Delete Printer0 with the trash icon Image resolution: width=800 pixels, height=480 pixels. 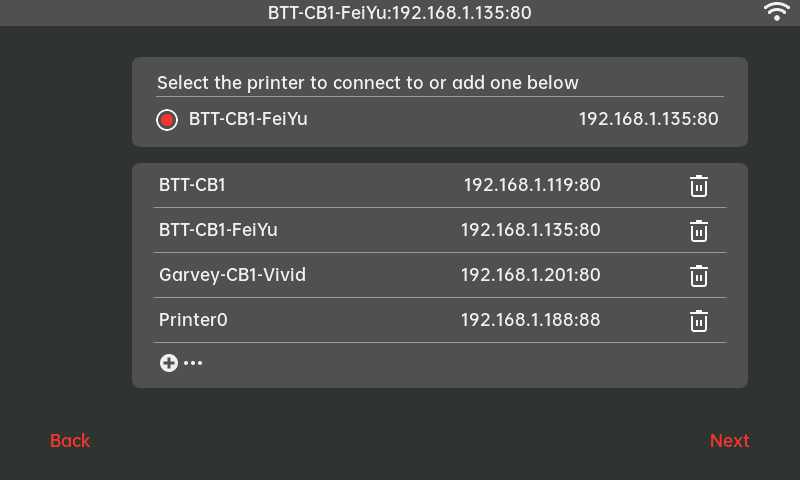point(699,321)
